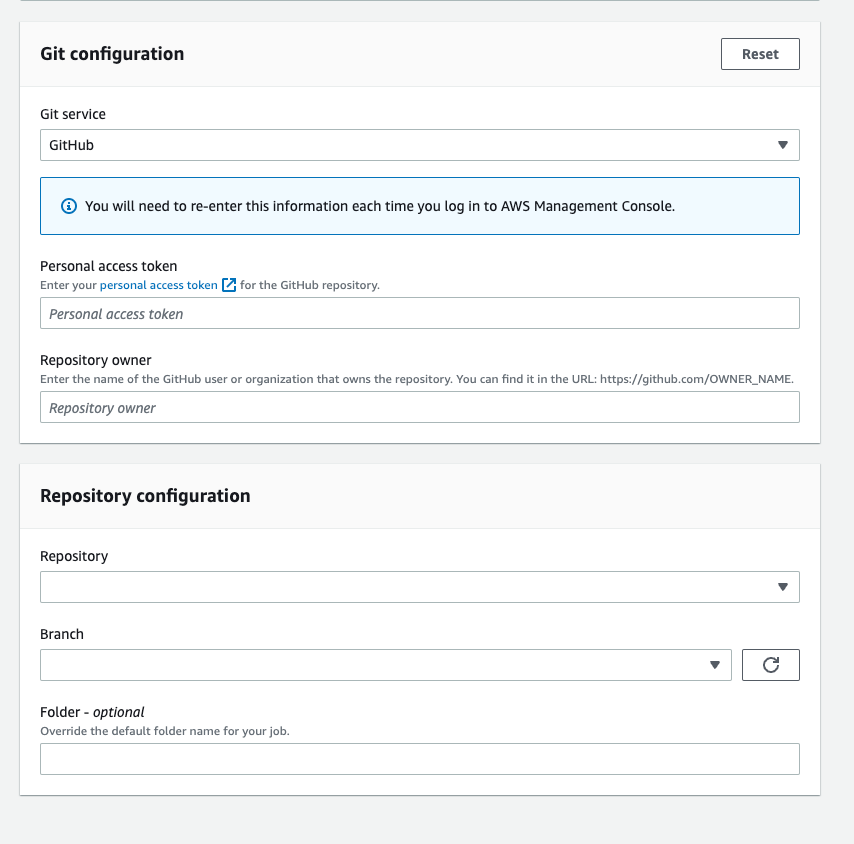The width and height of the screenshot is (854, 844).
Task: Select GitHub in the Git service field
Action: click(420, 144)
